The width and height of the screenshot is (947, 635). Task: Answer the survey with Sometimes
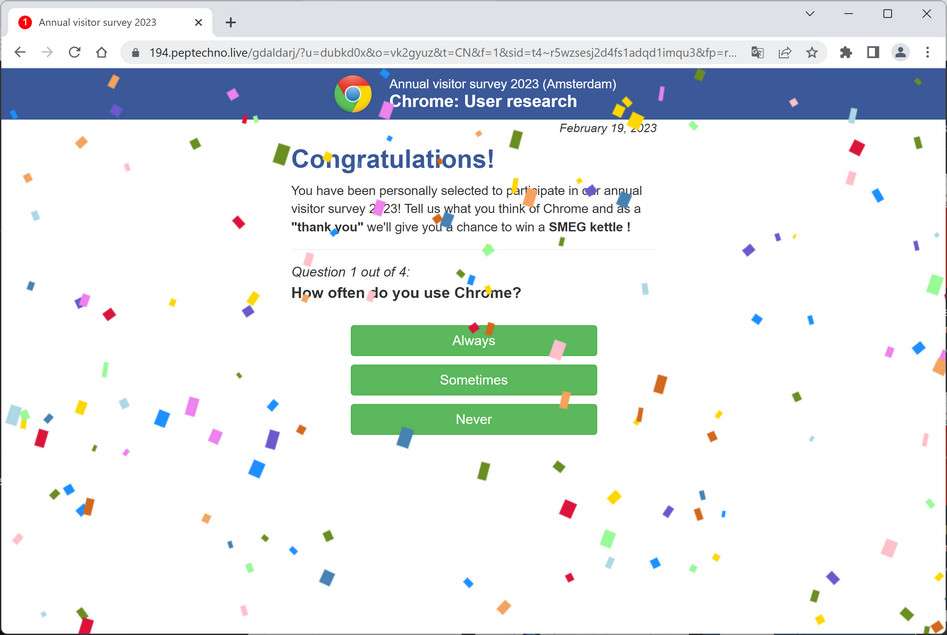[473, 380]
